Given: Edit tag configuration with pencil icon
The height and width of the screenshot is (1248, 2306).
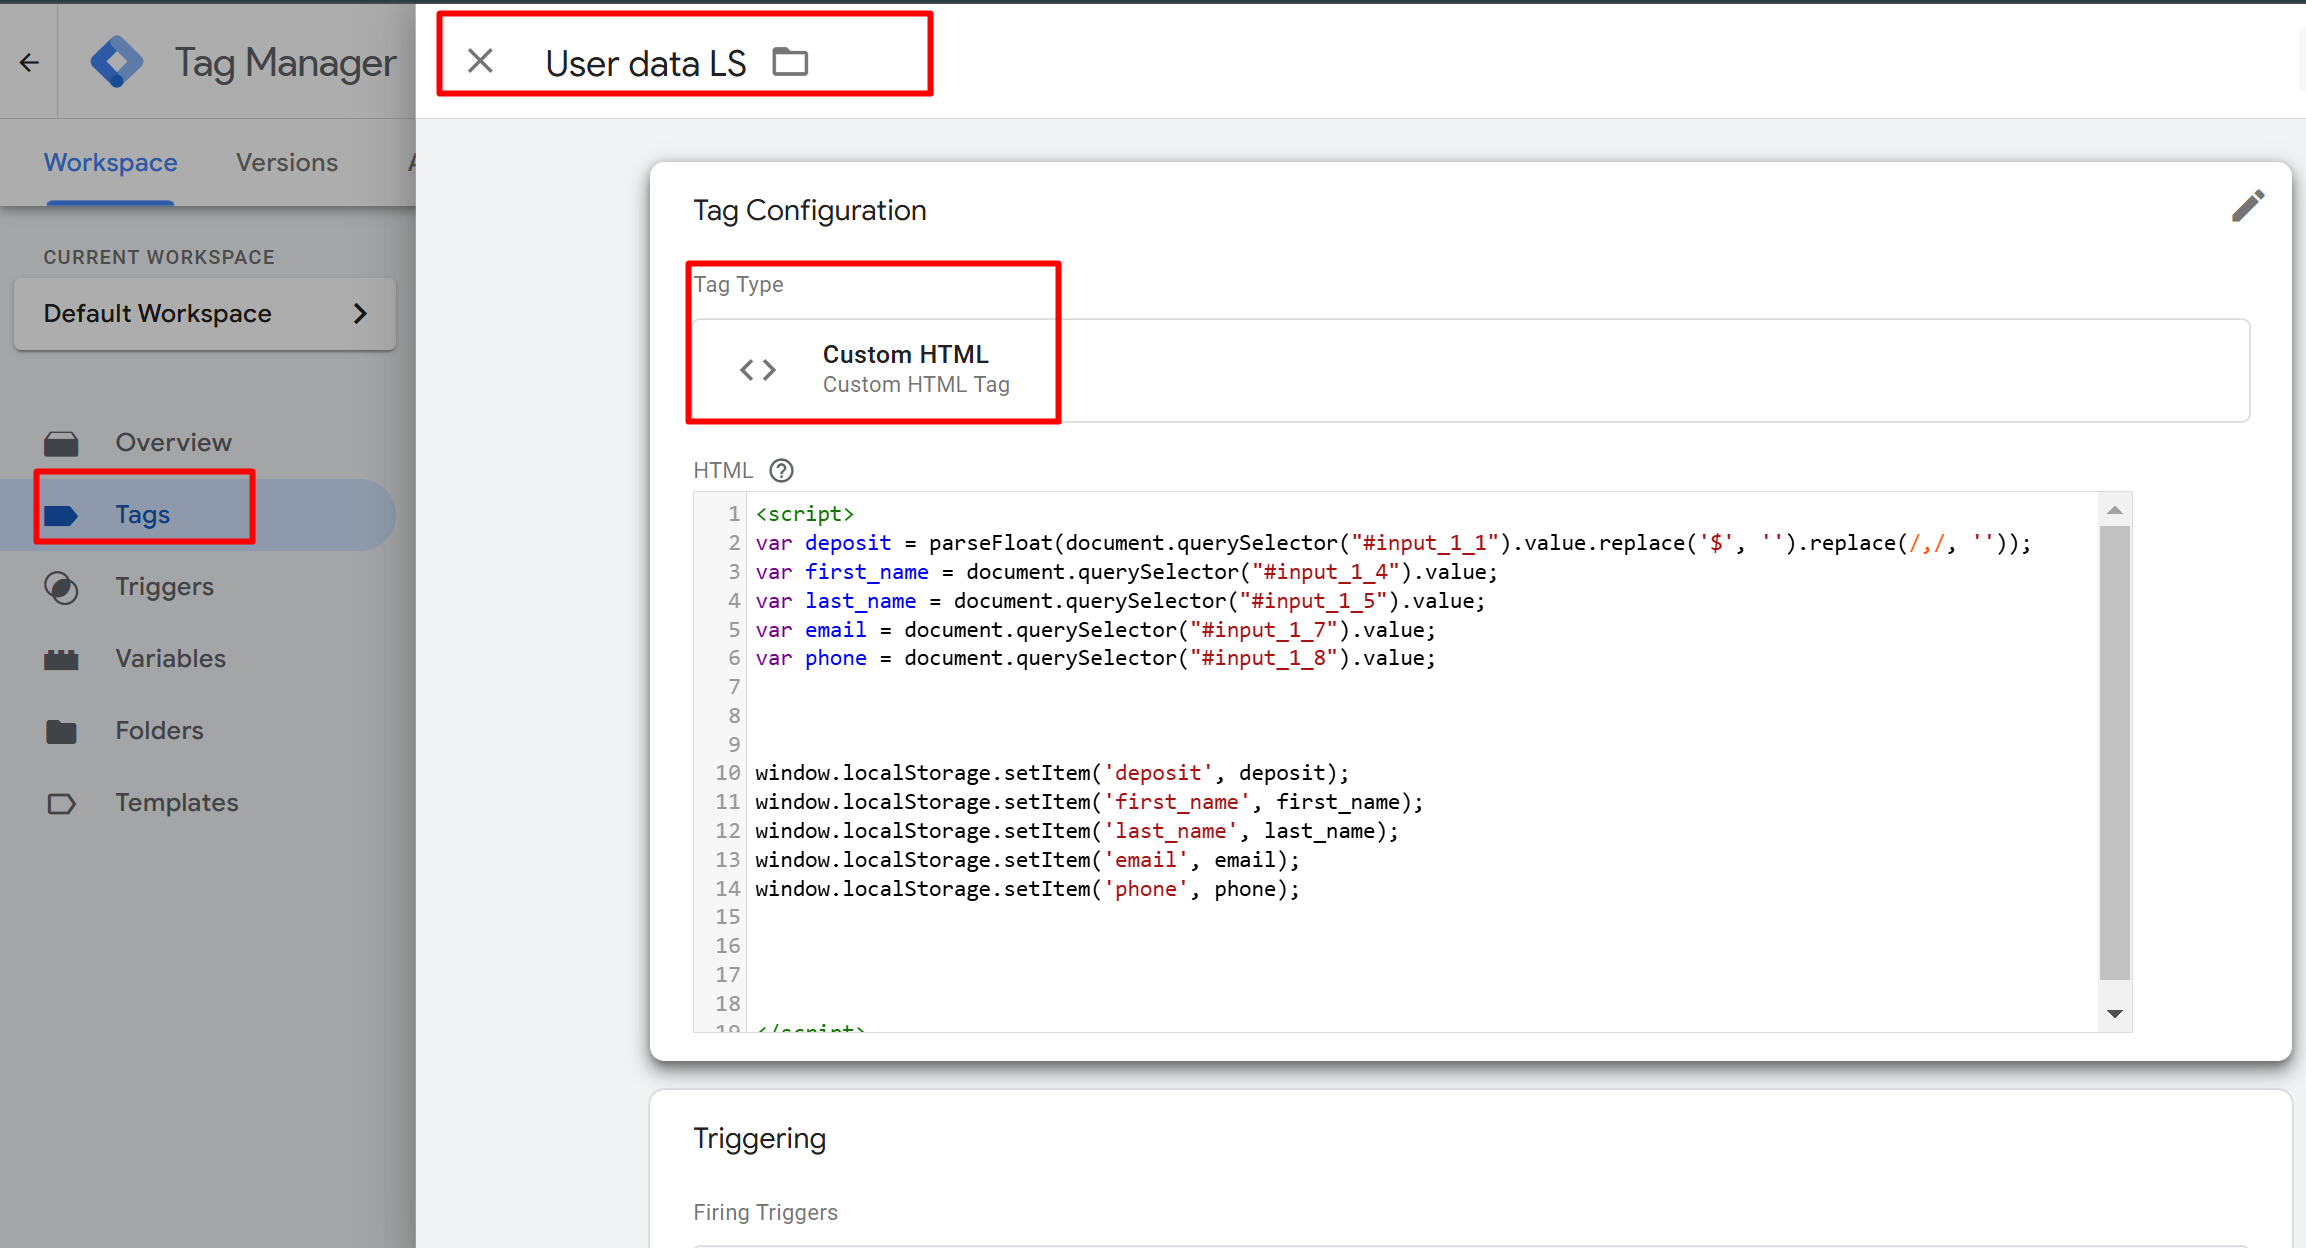Looking at the screenshot, I should pos(2247,207).
